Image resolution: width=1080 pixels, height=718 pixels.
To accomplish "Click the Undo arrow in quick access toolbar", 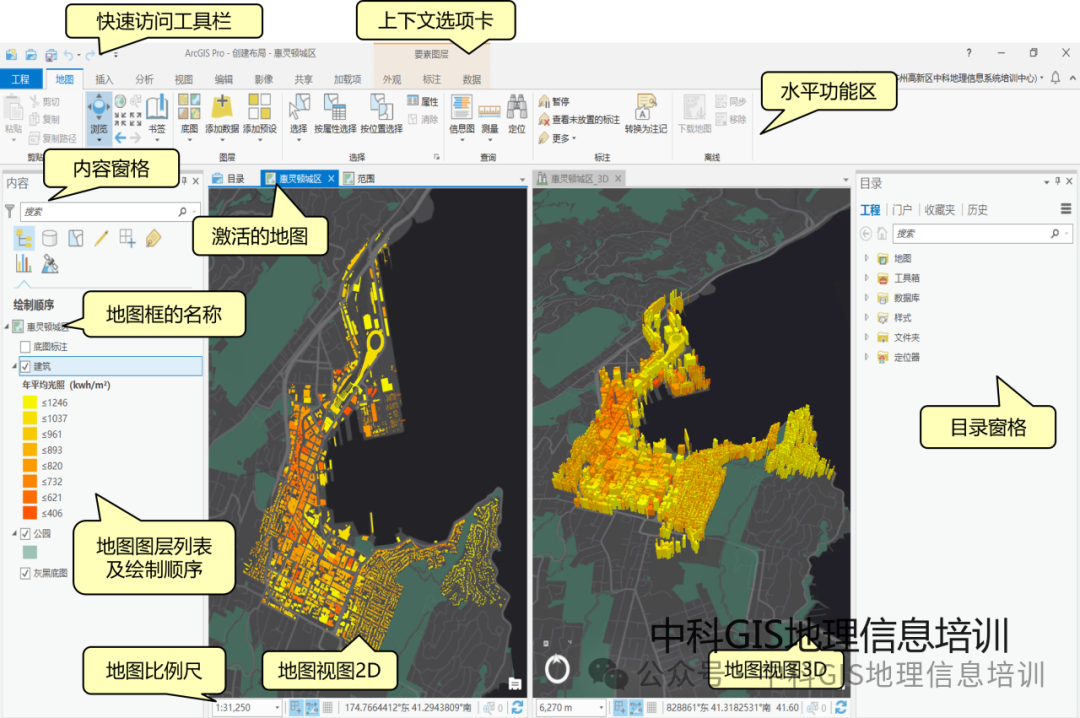I will pyautogui.click(x=69, y=54).
